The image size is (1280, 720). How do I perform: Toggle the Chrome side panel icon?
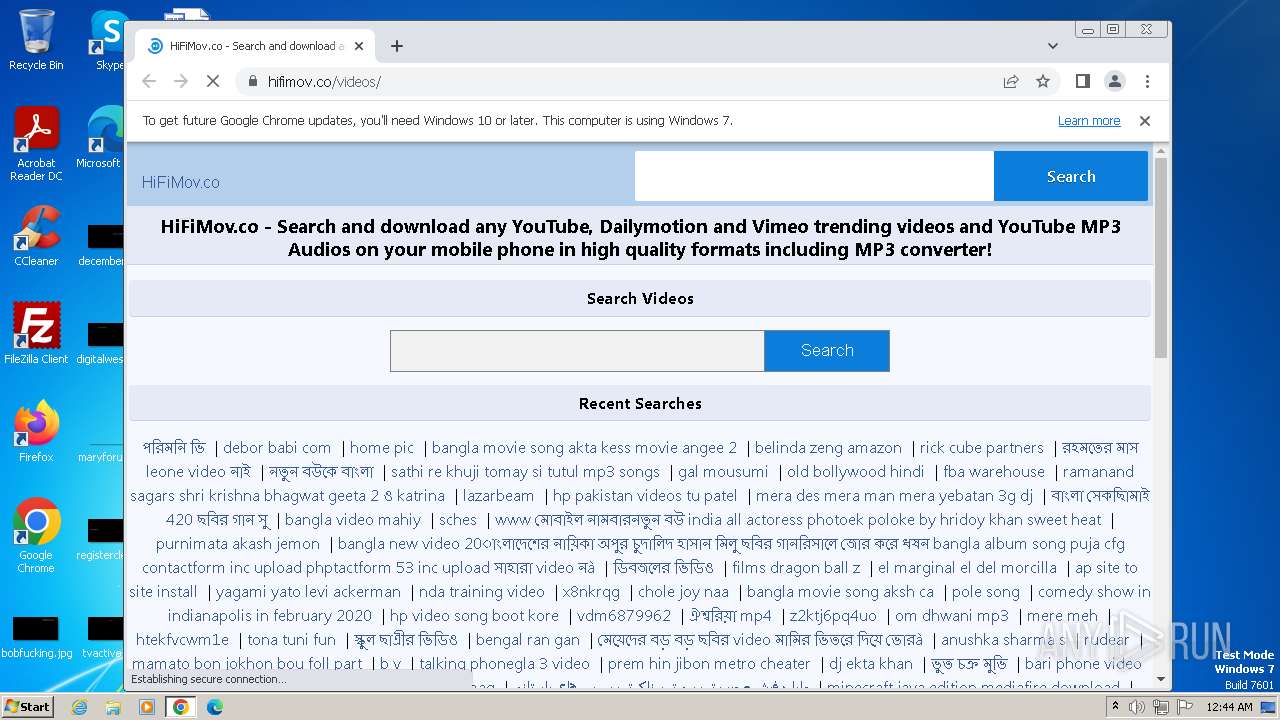click(1082, 81)
